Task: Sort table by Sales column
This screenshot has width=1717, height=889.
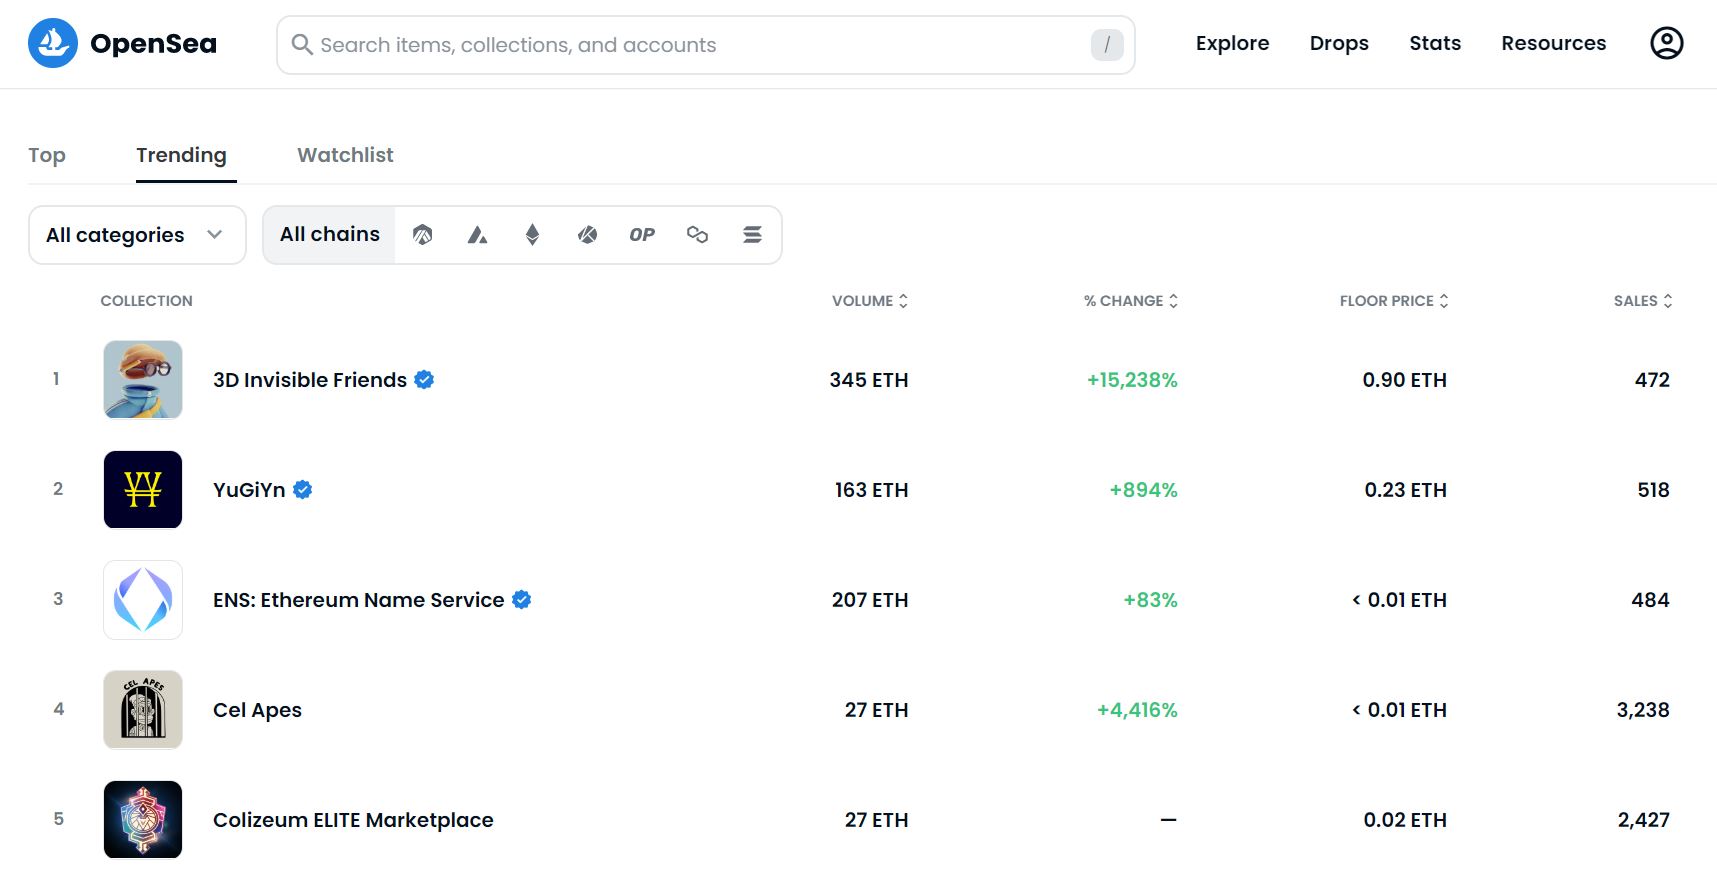Action: coord(1643,300)
